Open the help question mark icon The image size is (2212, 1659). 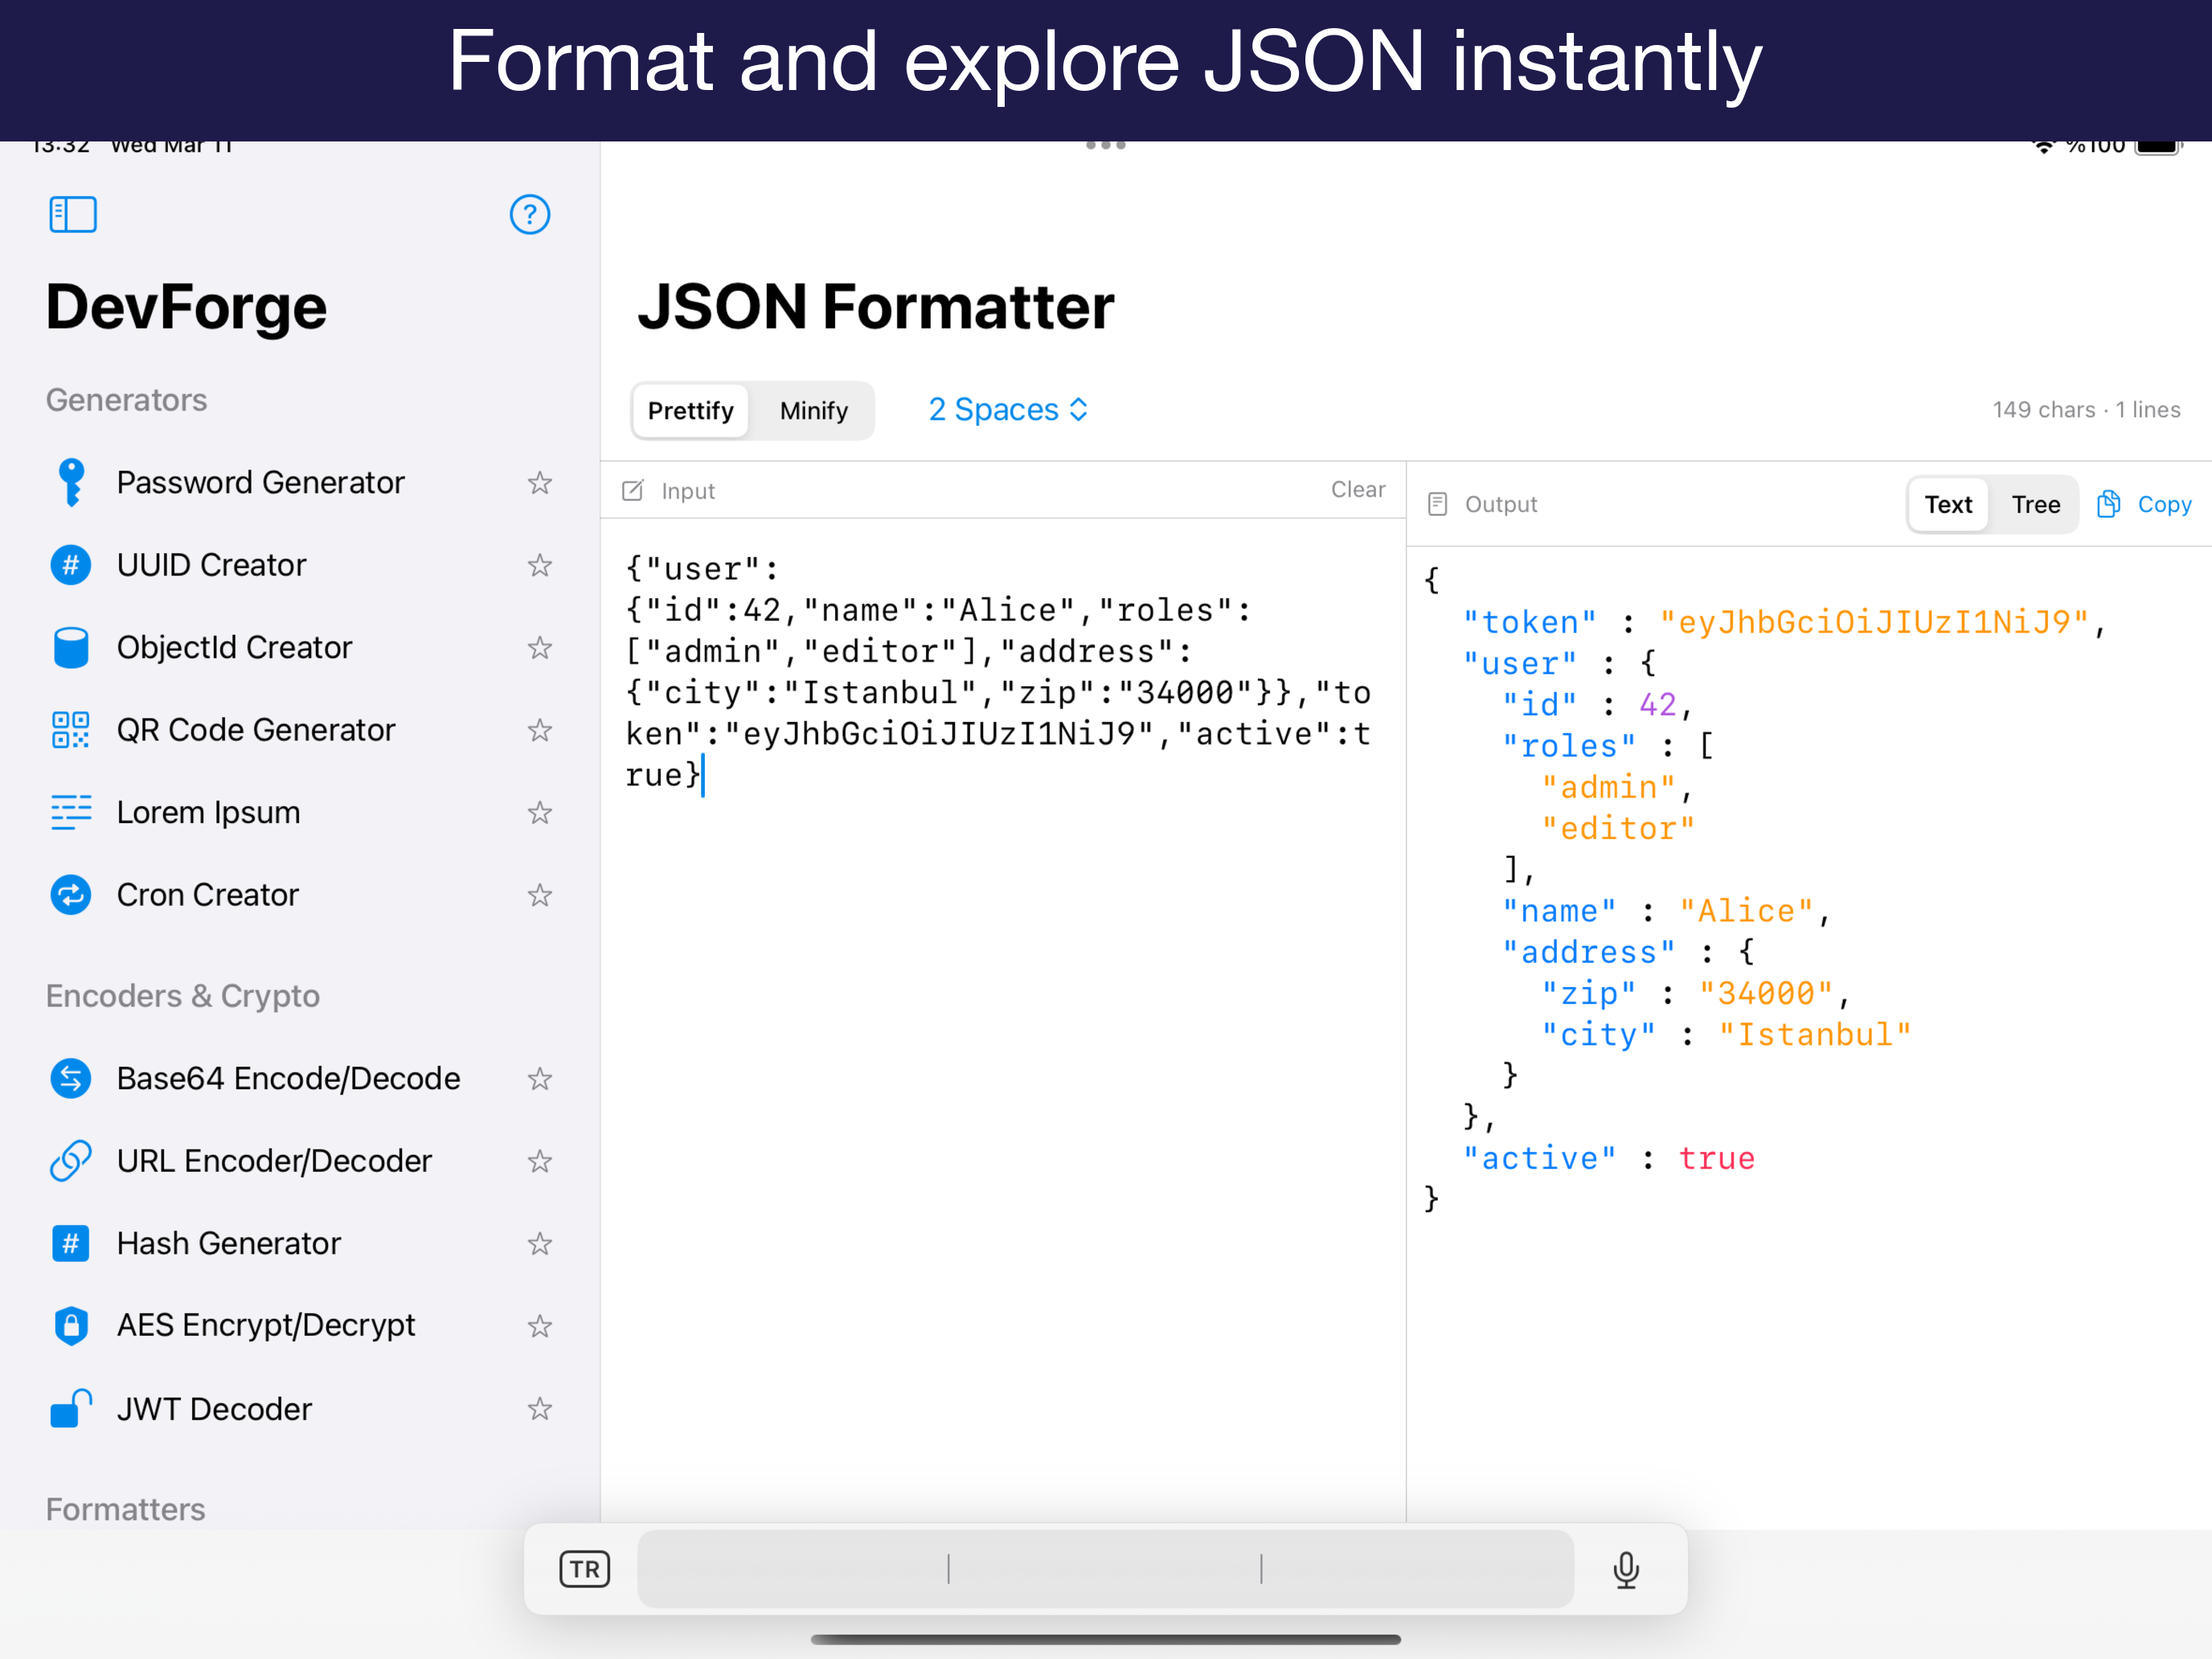(530, 214)
